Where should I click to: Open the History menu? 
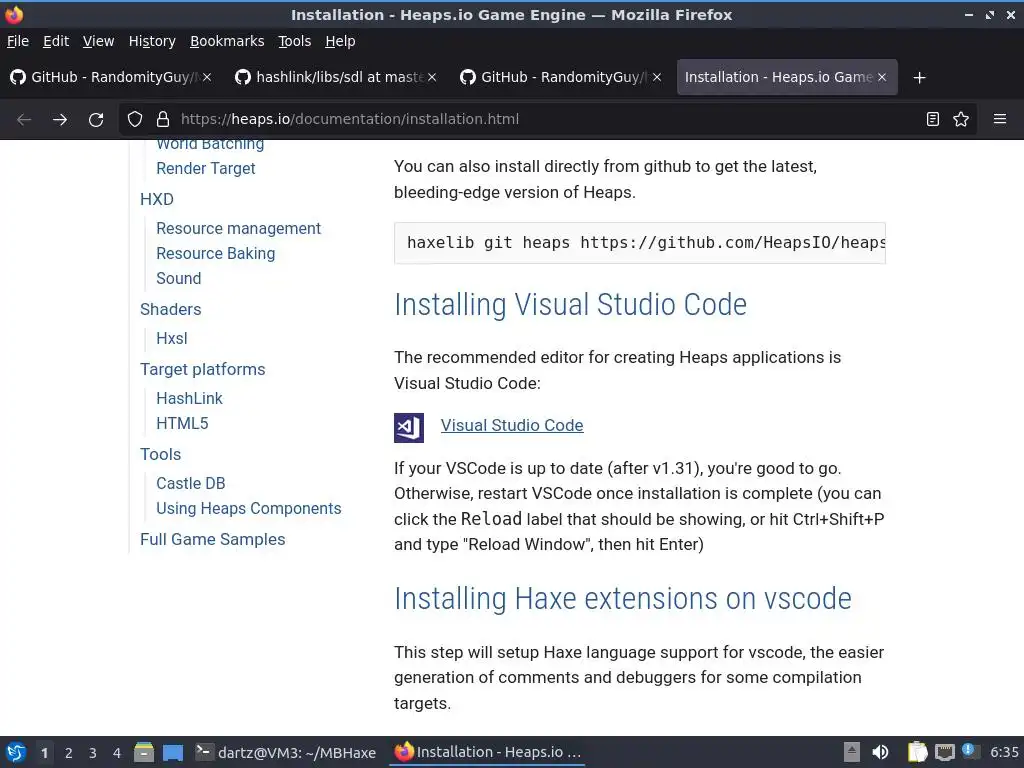(x=152, y=41)
